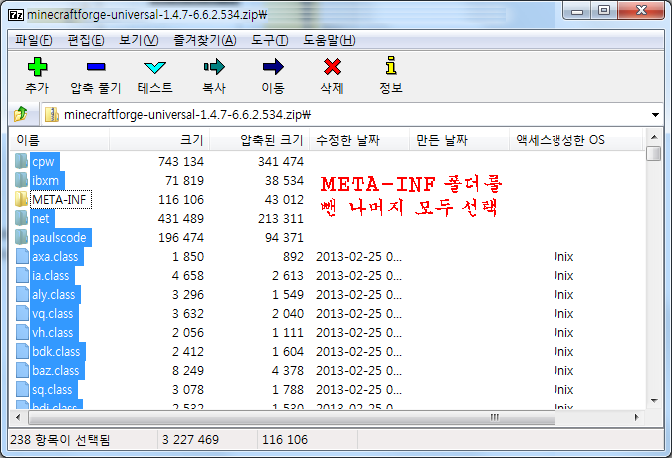672x458 pixels.
Task: Maximize the 7-Zip window
Action: [604, 11]
